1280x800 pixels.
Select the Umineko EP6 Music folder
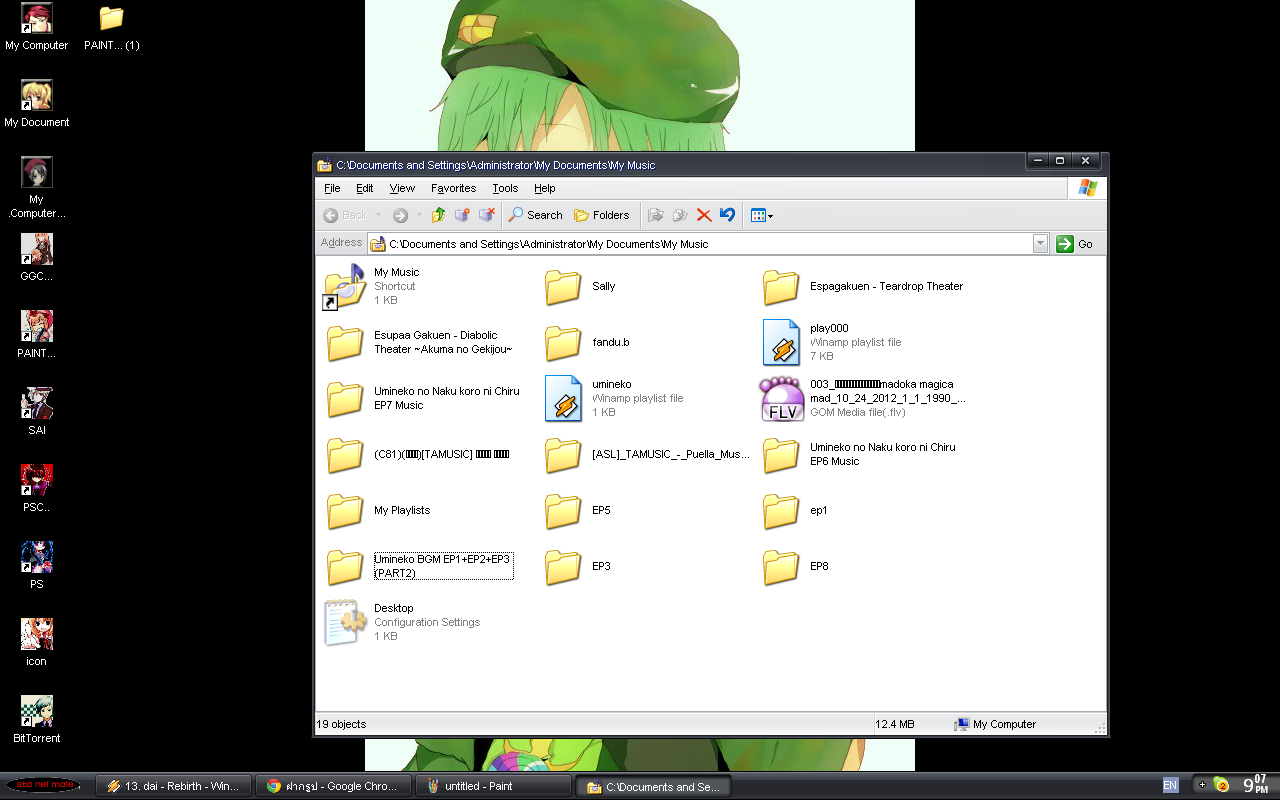781,455
